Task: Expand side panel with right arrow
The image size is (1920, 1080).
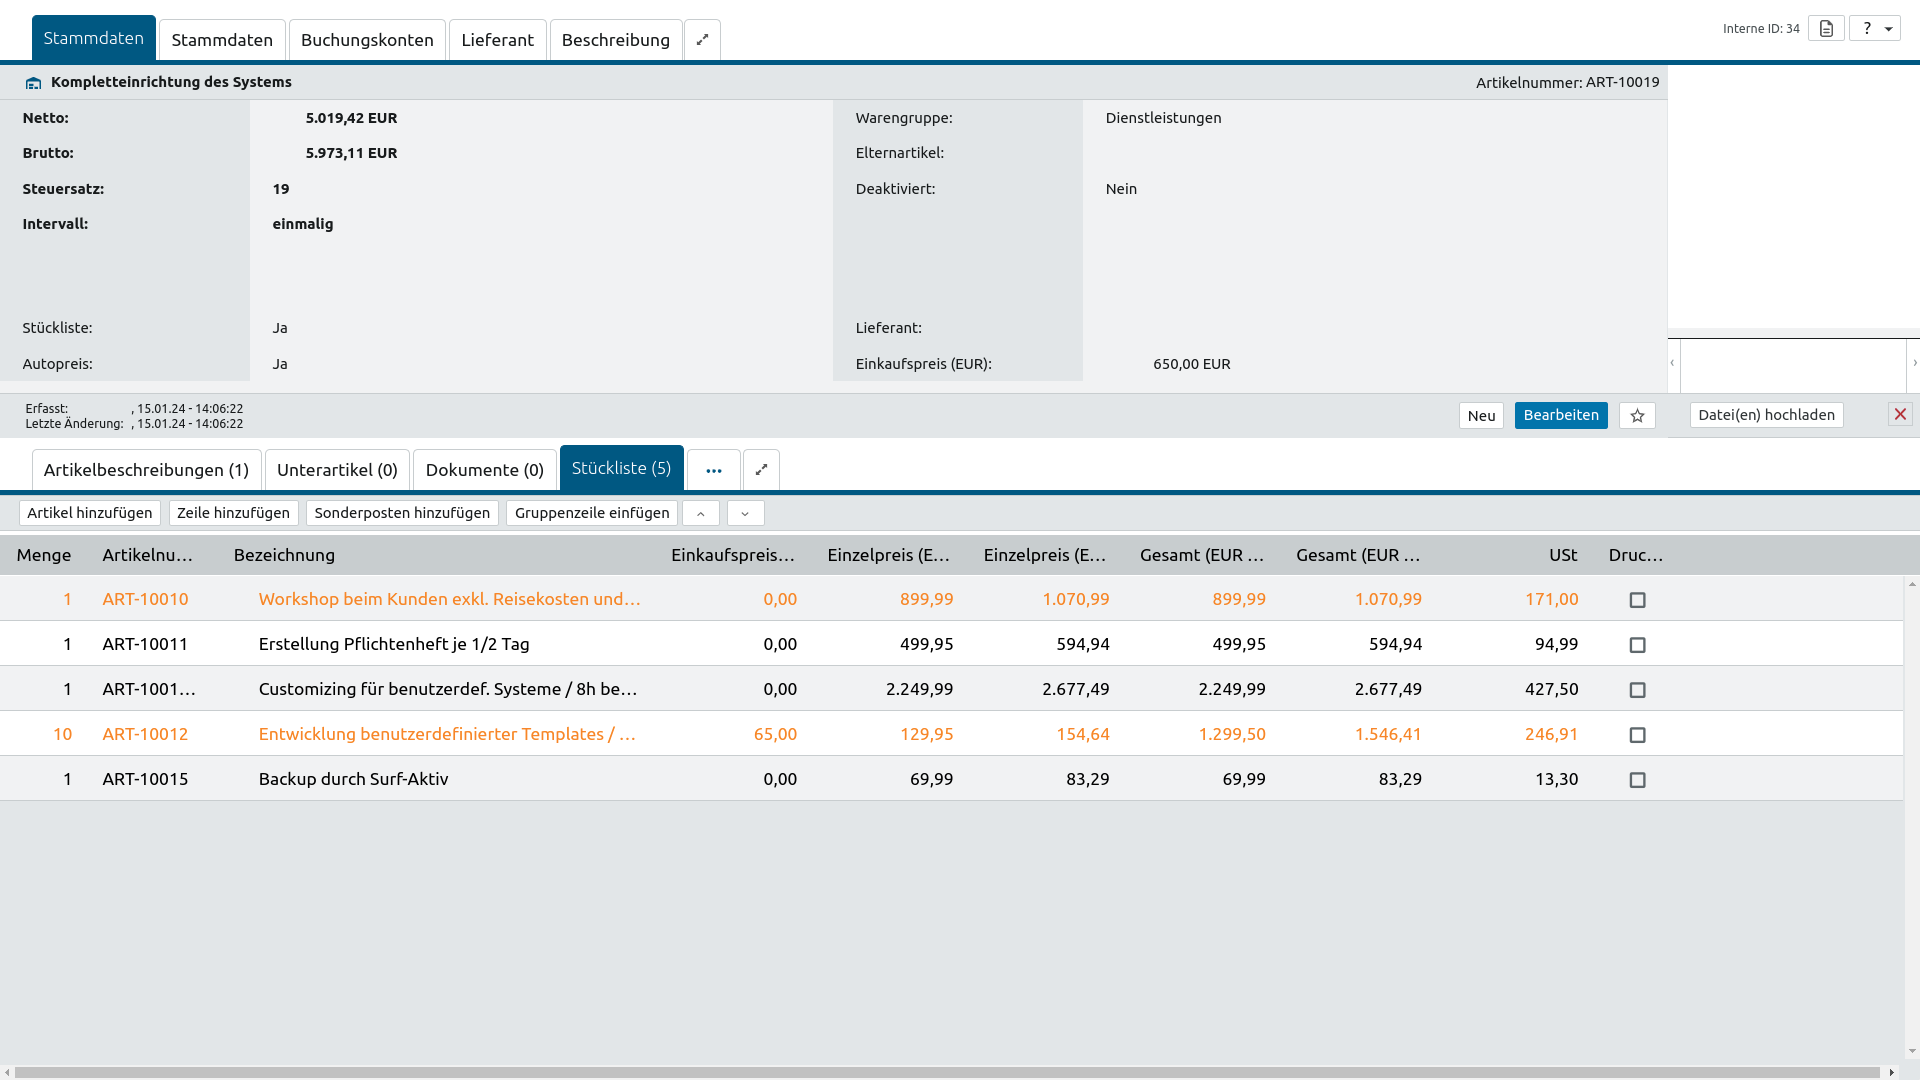Action: coord(1914,363)
